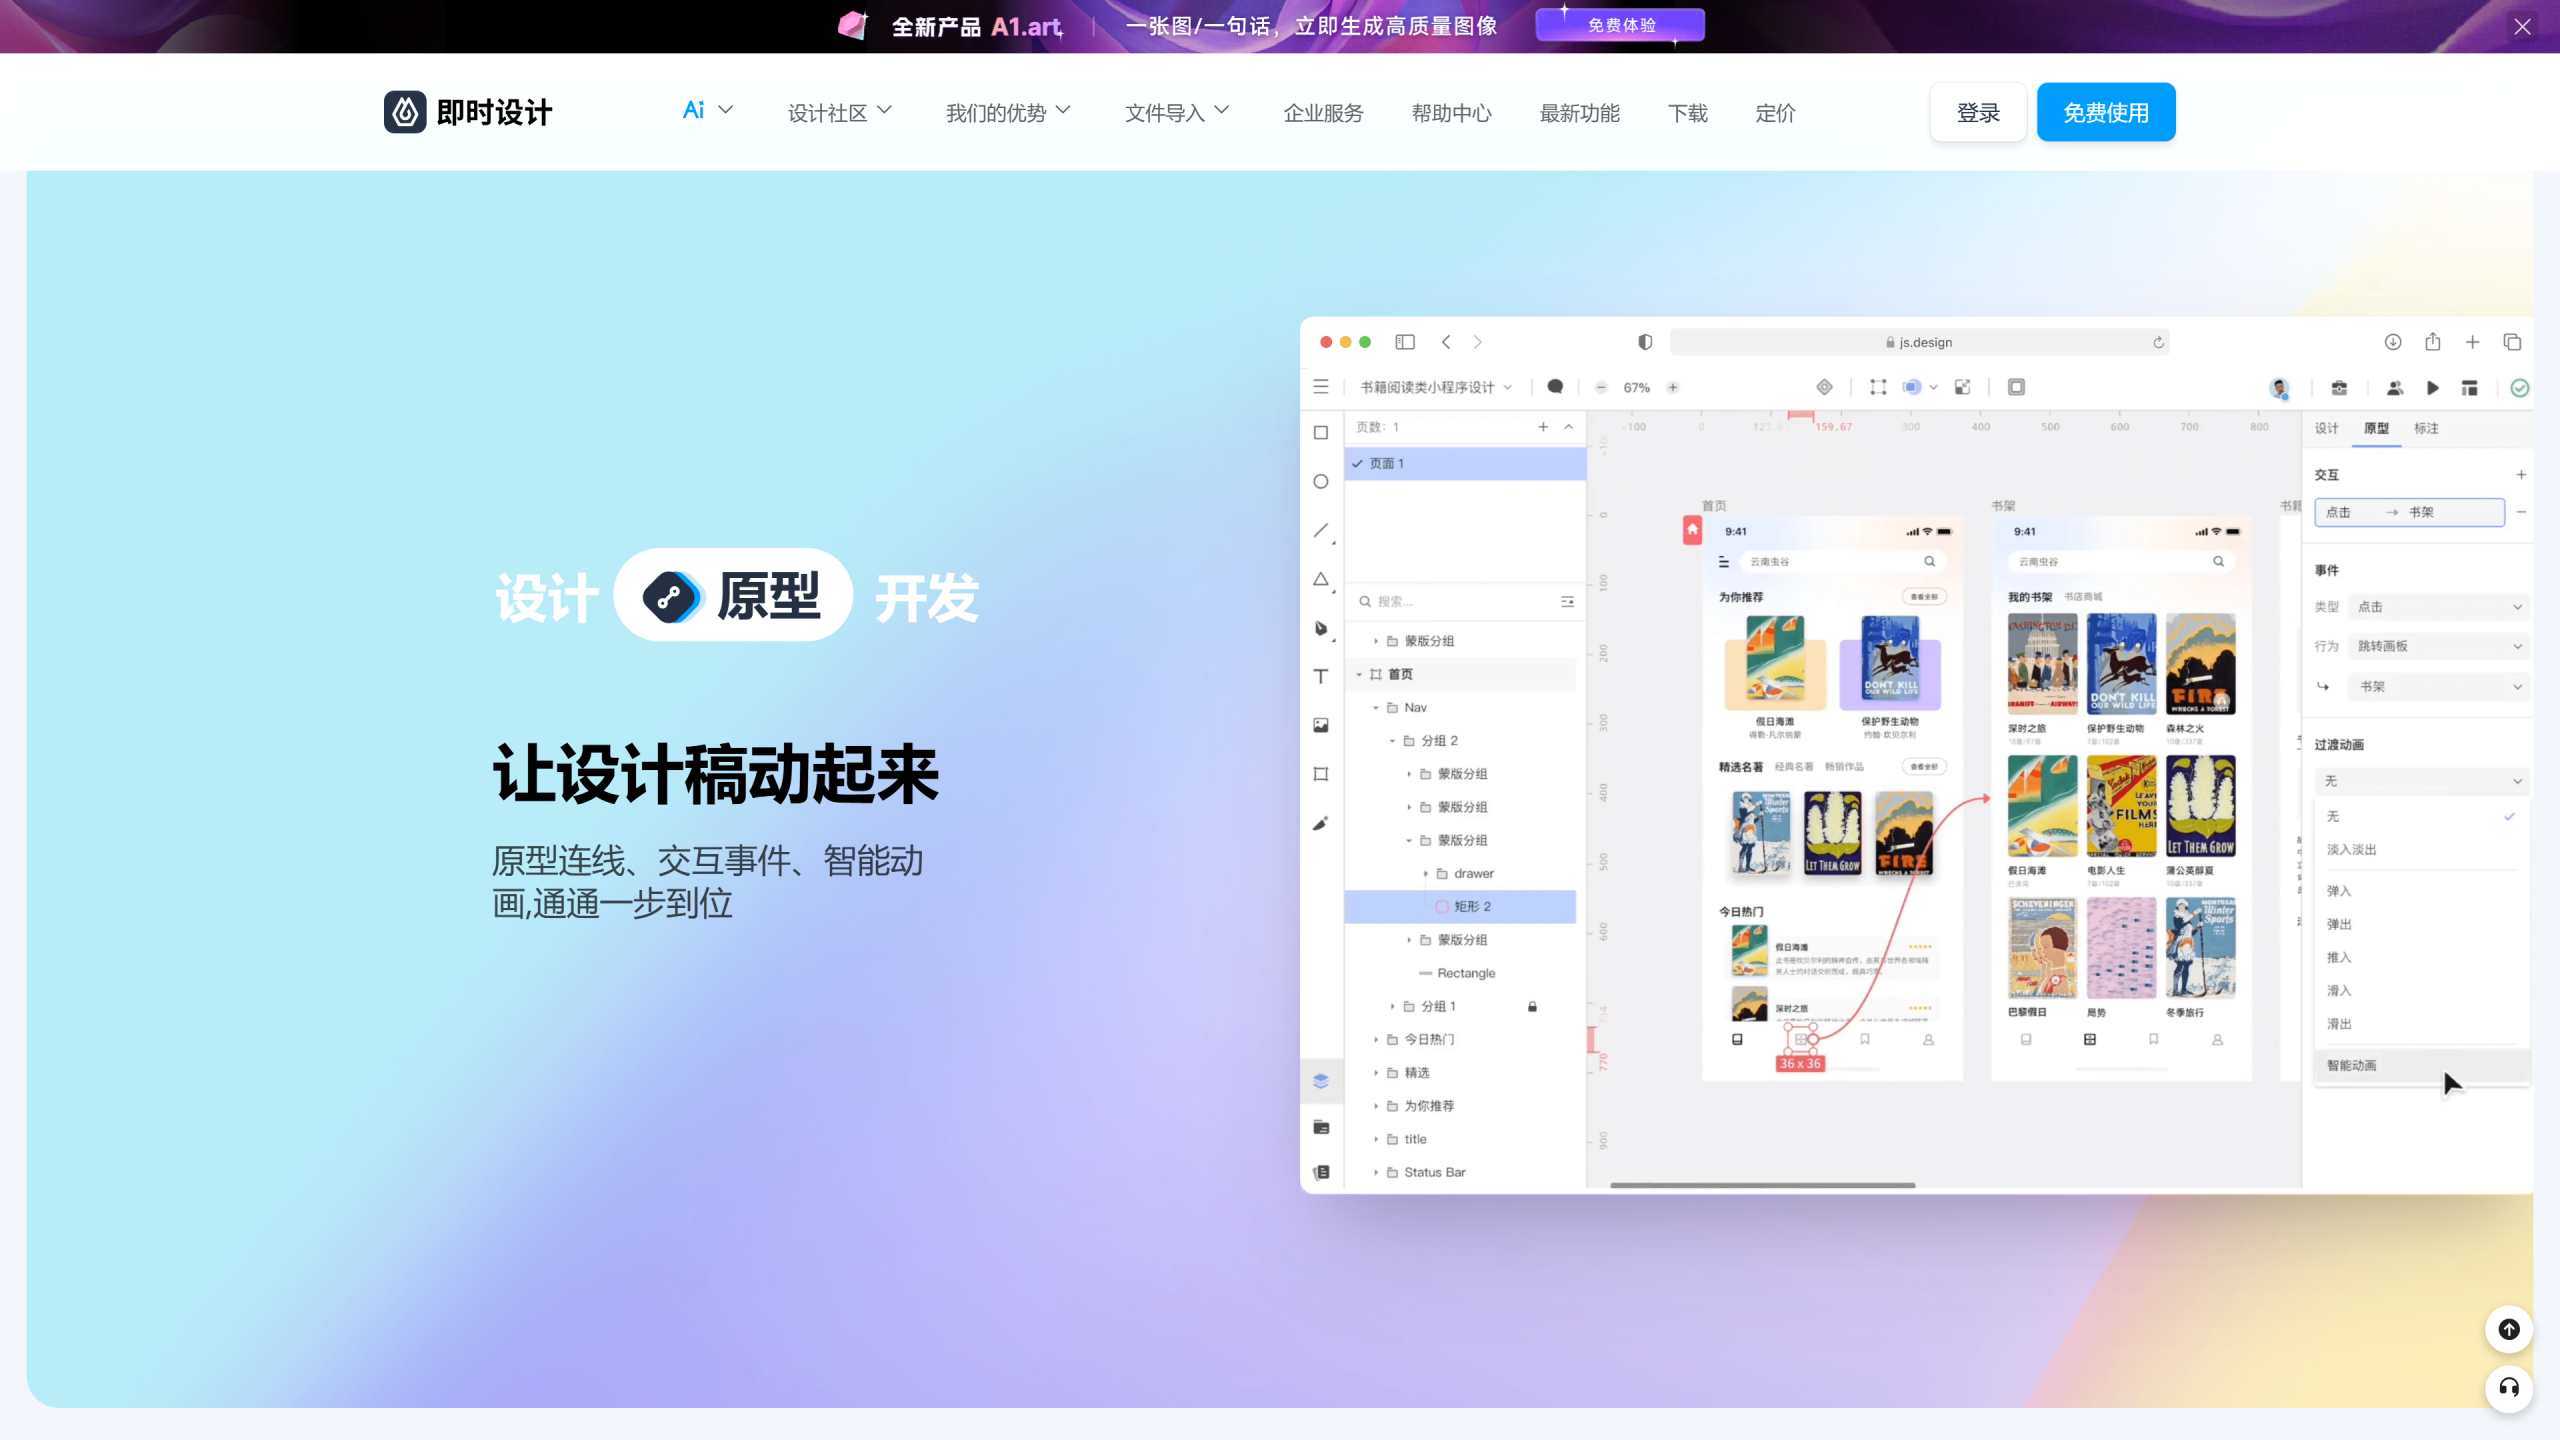Viewport: 2560px width, 1440px height.
Task: Select the text tool T icon
Action: click(1321, 676)
